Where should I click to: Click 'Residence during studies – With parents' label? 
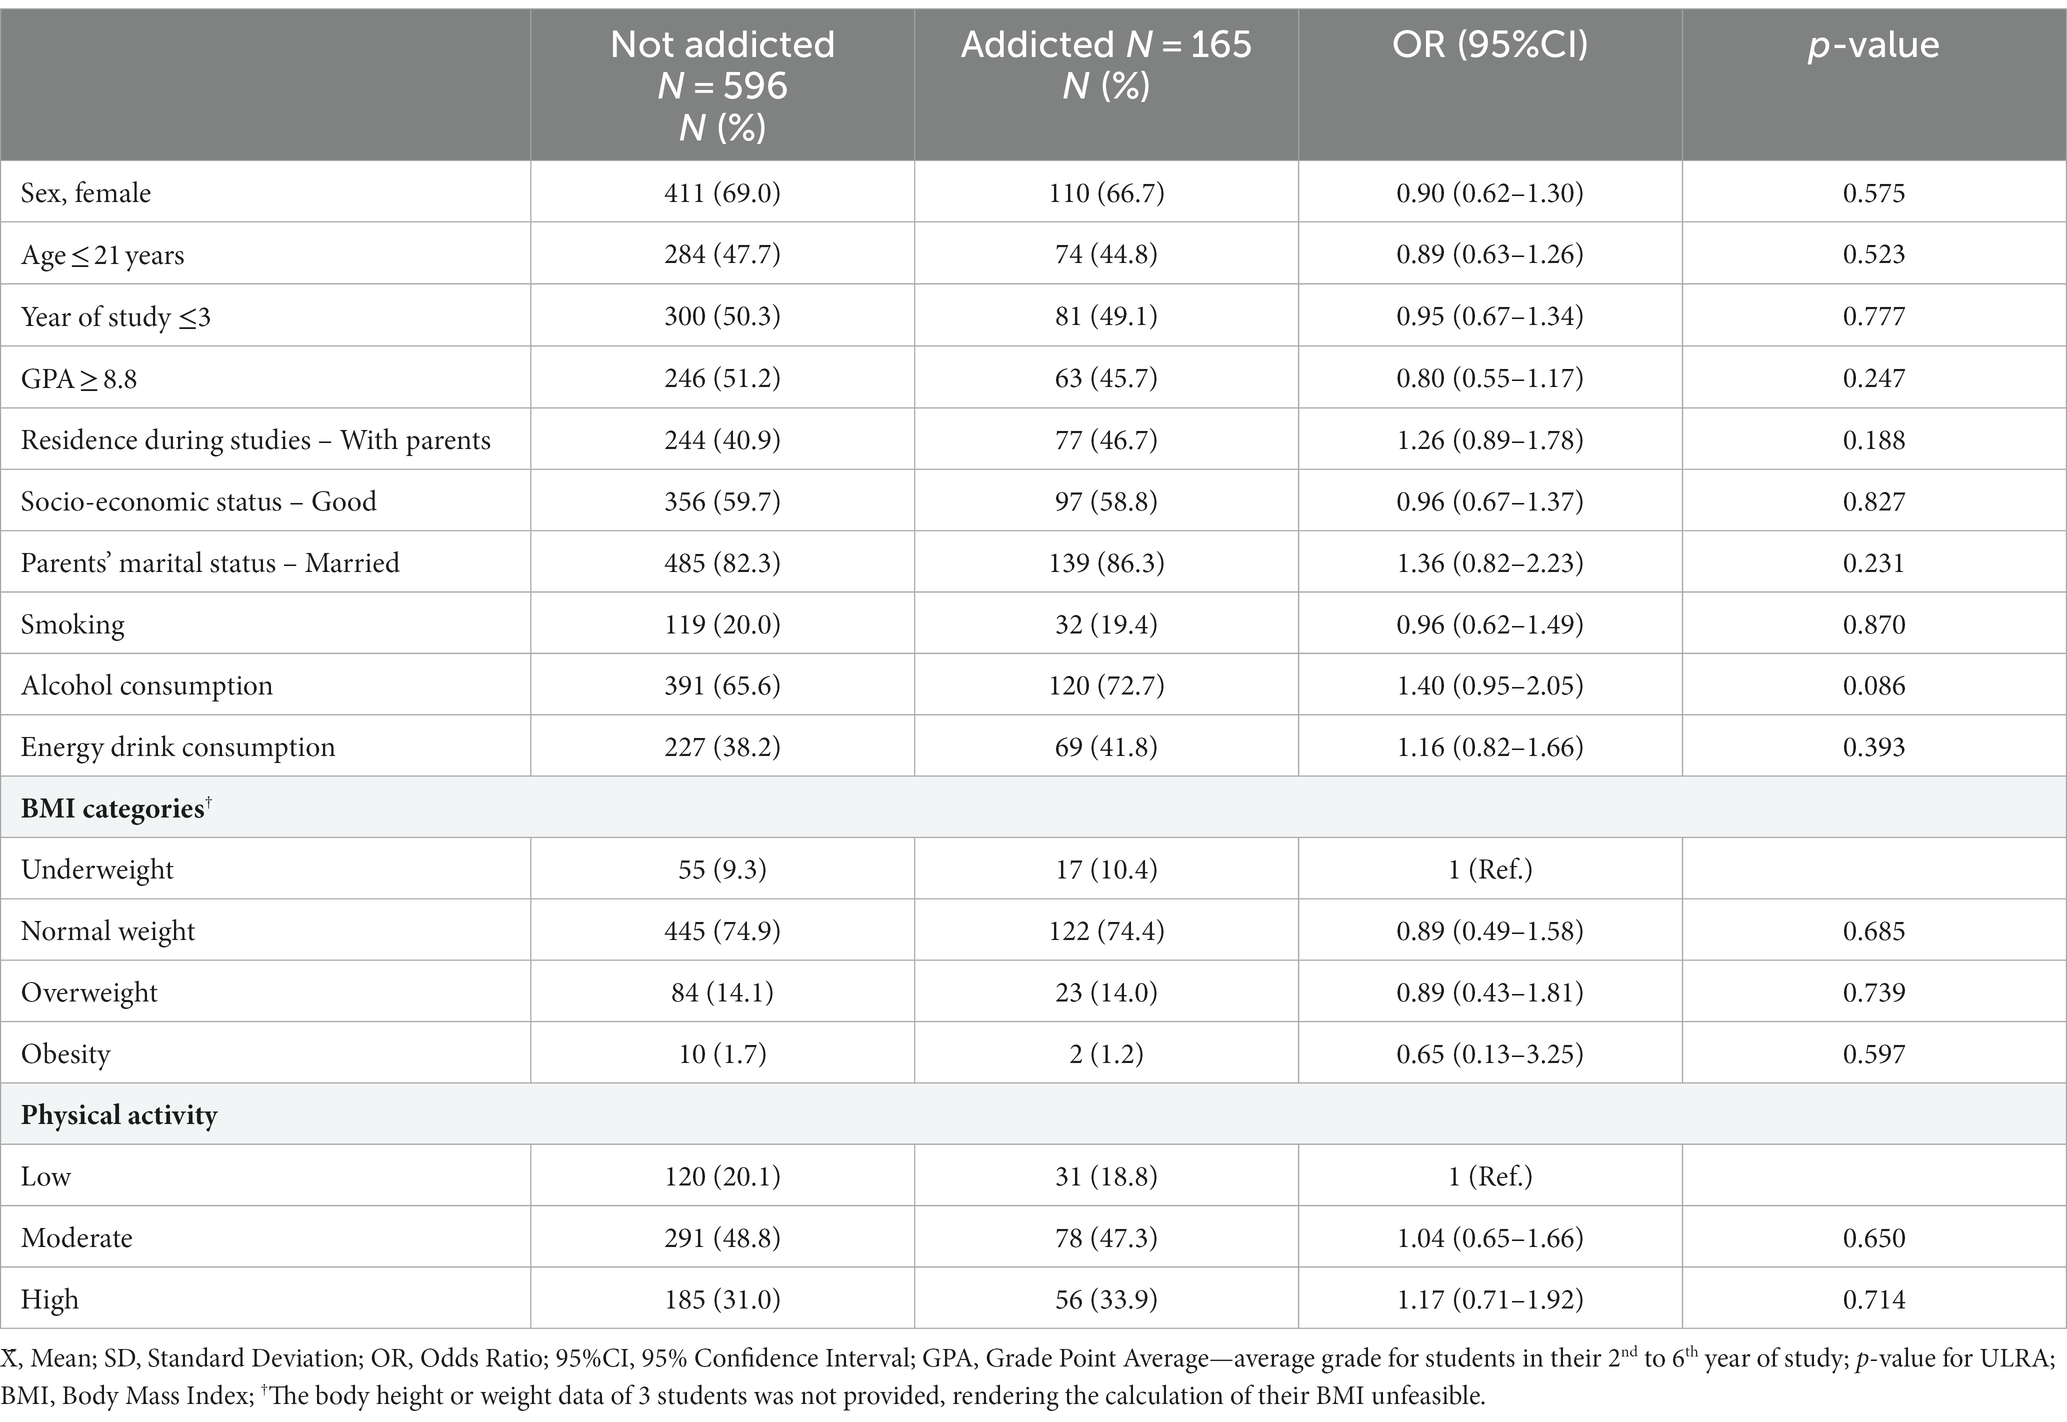pos(256,440)
